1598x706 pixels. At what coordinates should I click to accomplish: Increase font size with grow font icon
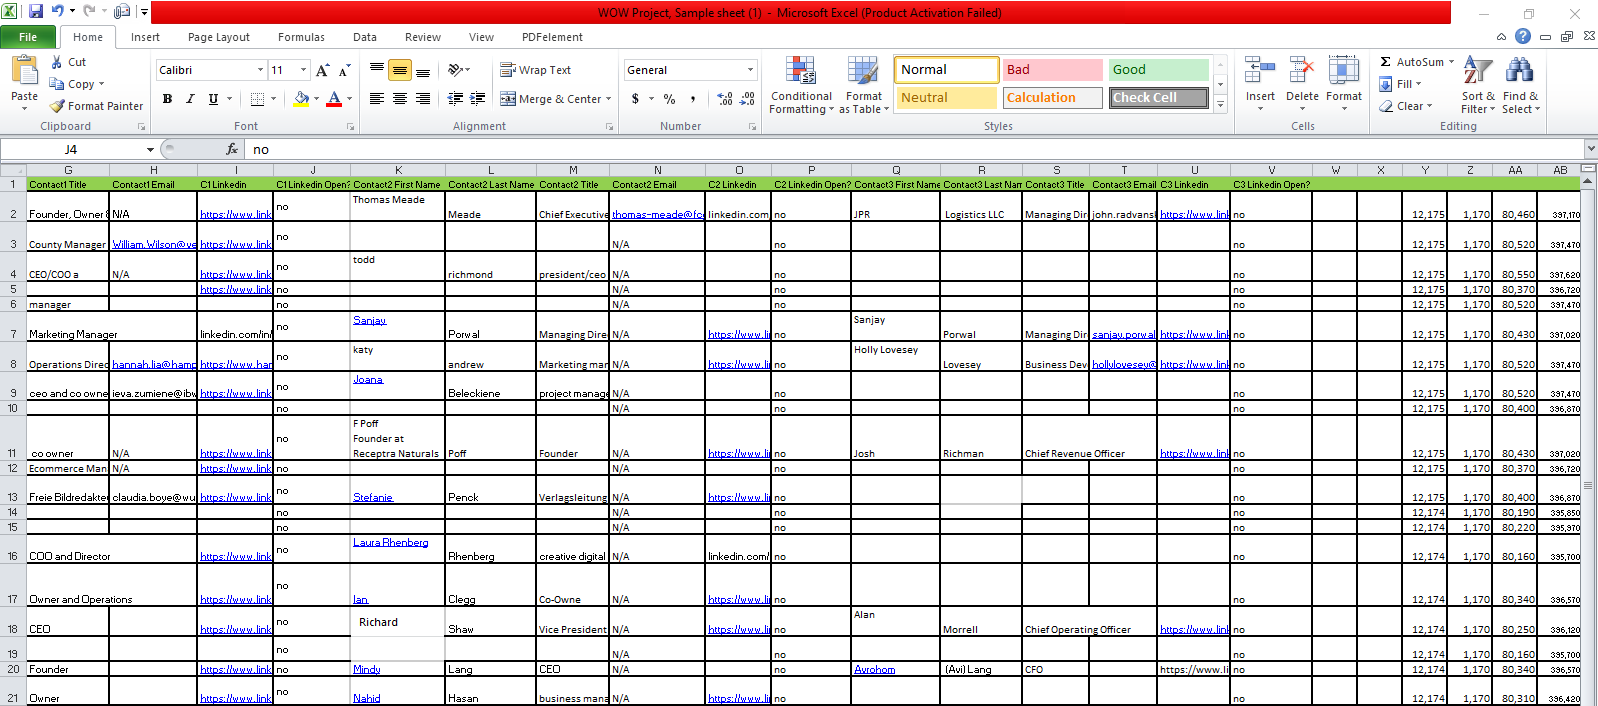click(x=322, y=70)
